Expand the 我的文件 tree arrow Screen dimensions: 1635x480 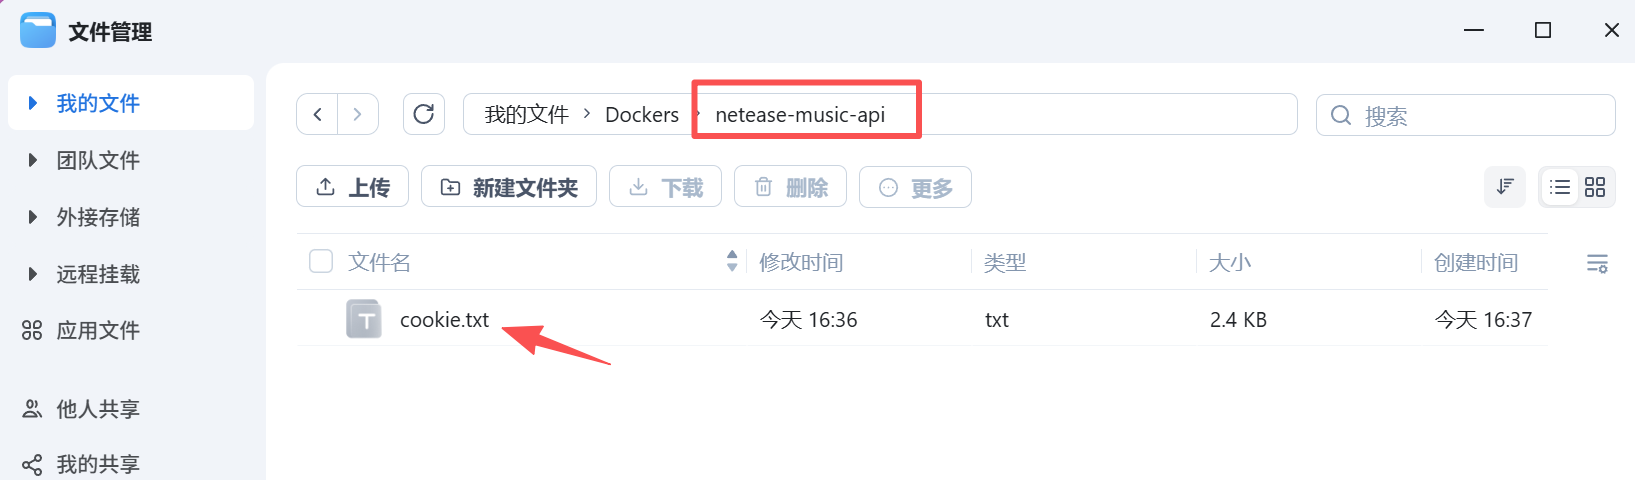pos(33,103)
